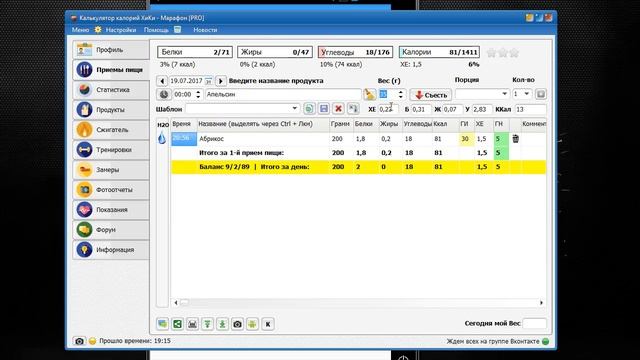Screen dimensions: 640x360
Task: Open the Фотоотчеты section
Action: [111, 190]
